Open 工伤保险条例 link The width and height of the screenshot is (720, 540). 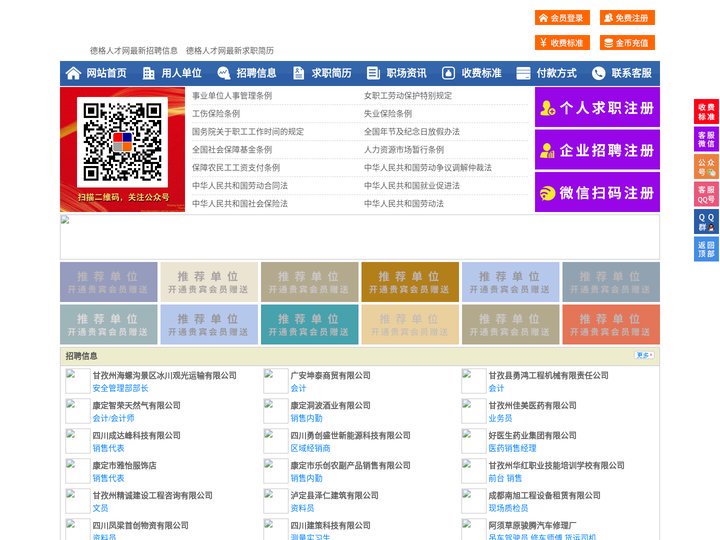coord(216,113)
